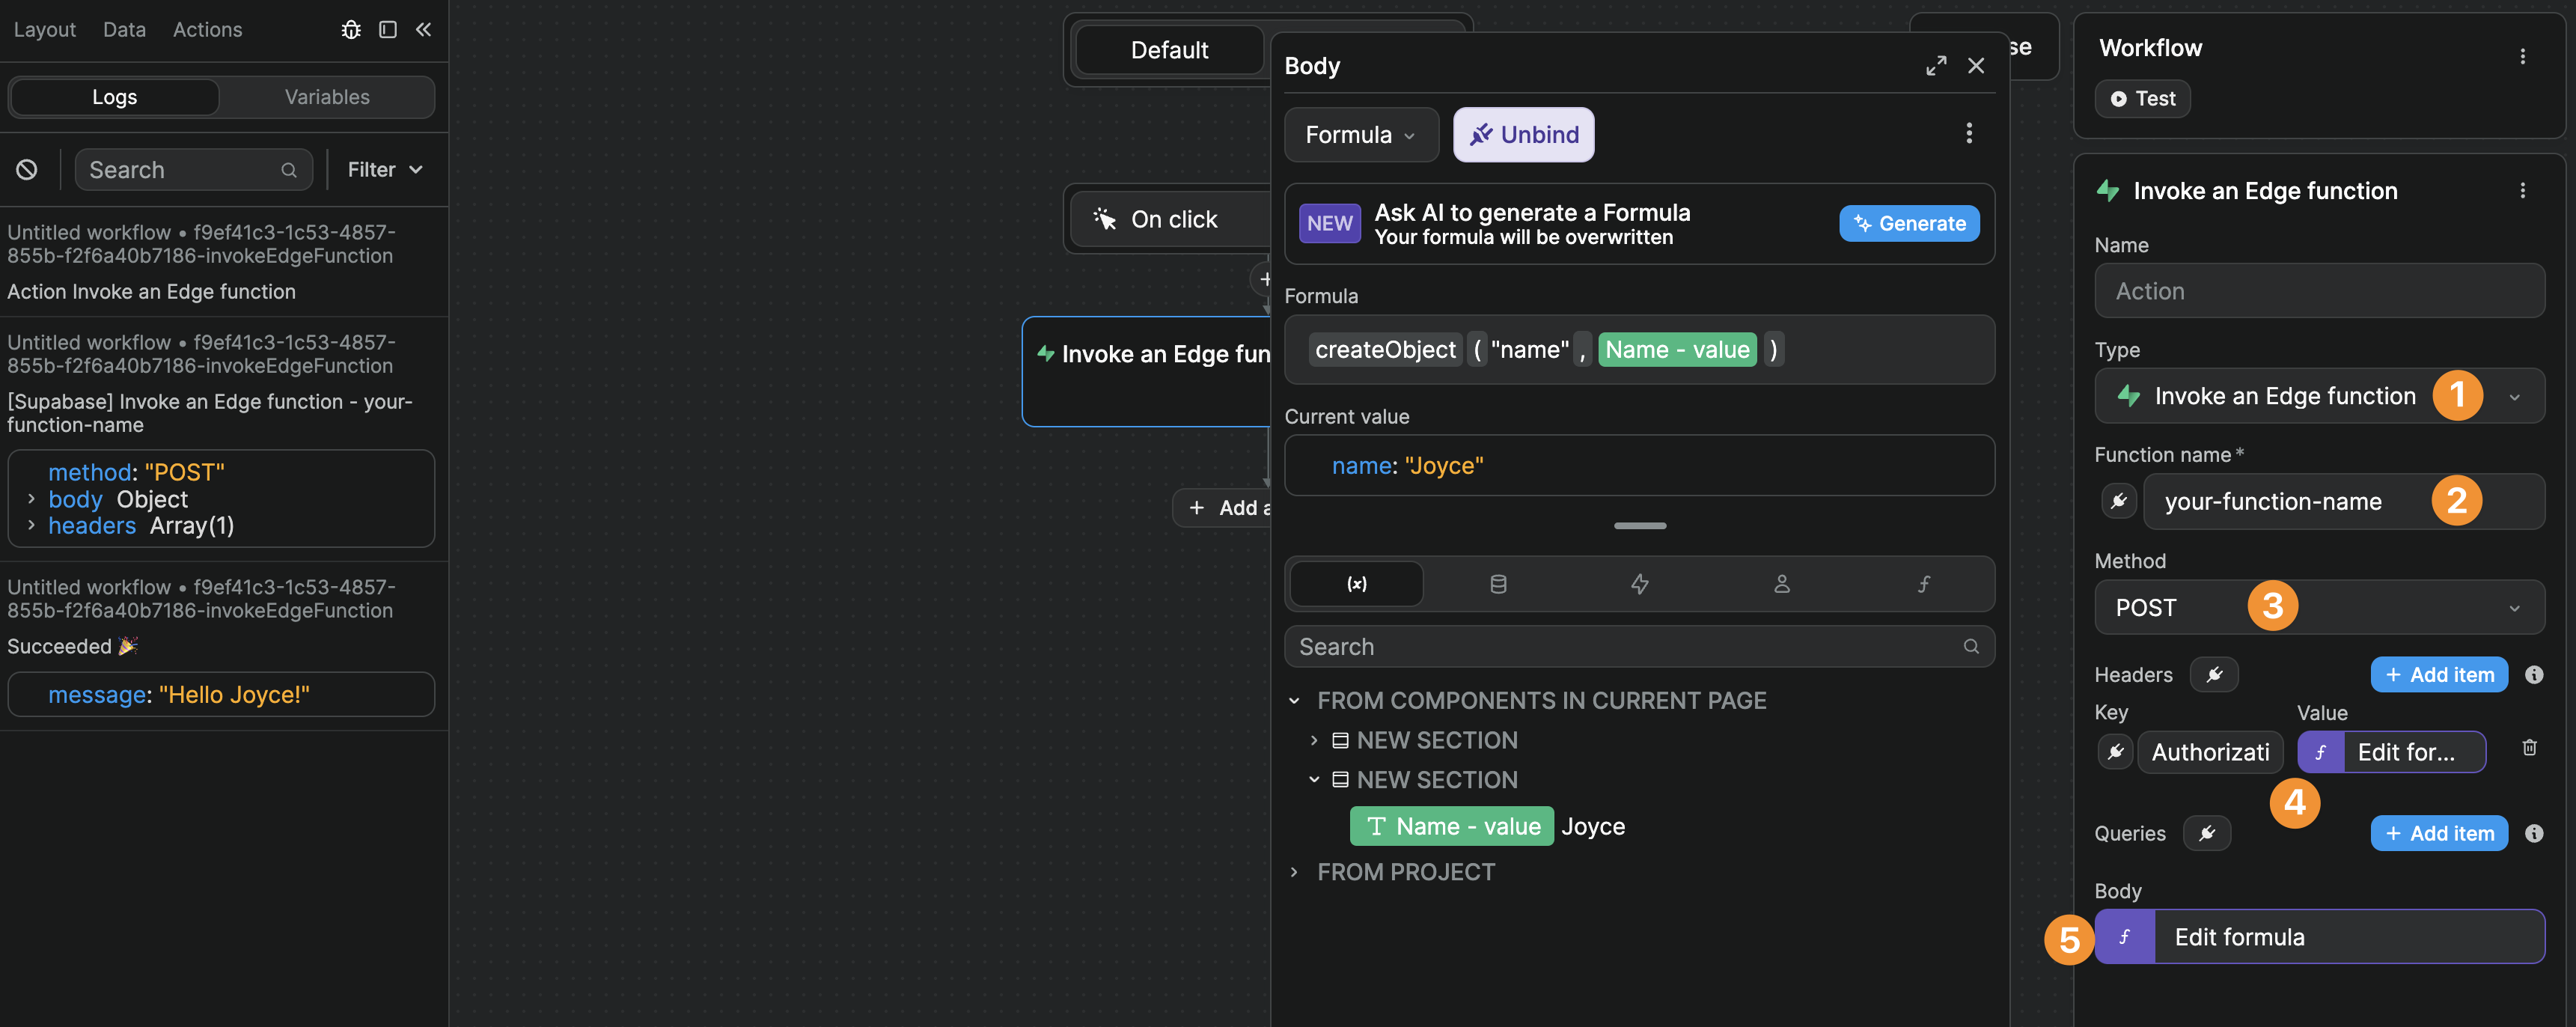Toggle binding on the Function name field

pos(2119,501)
